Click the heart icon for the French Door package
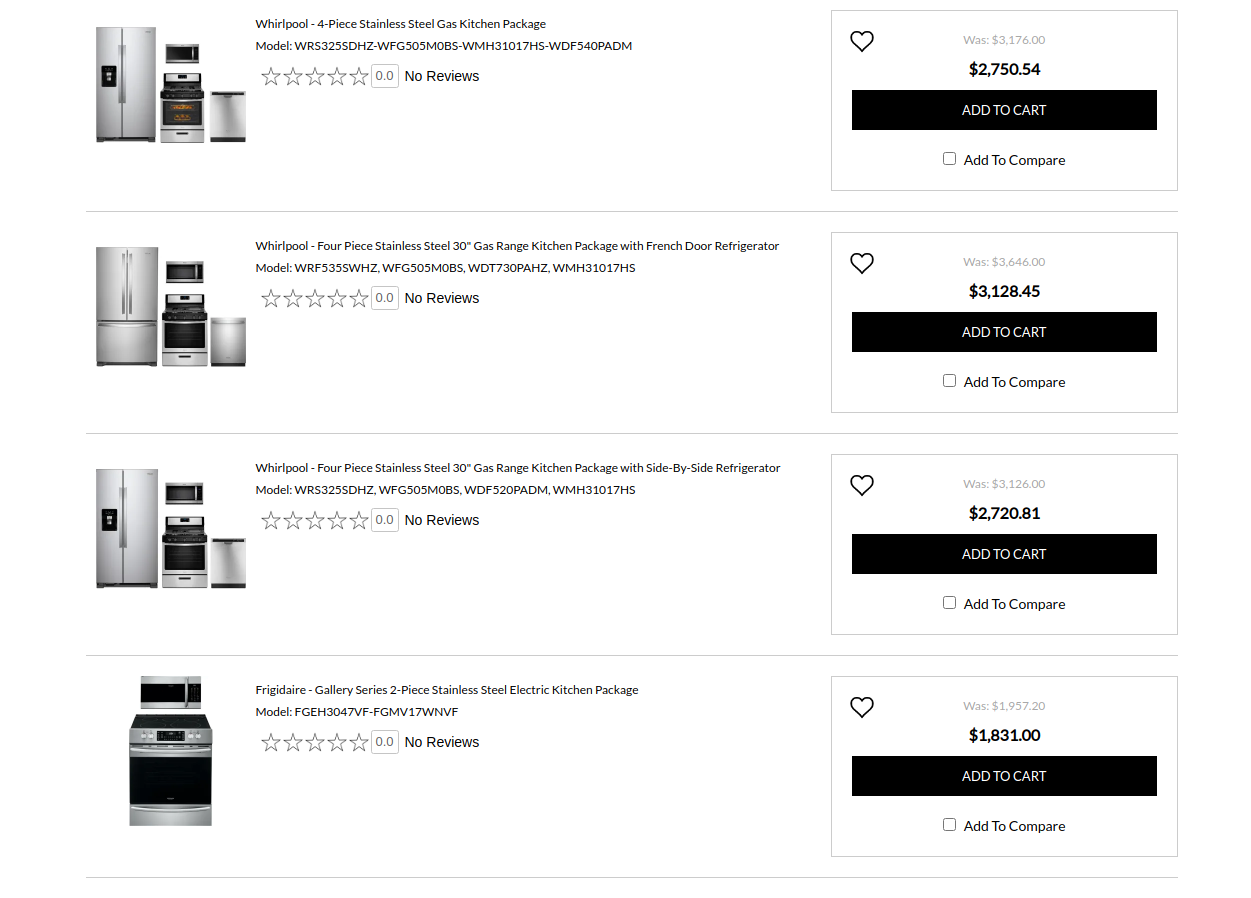The width and height of the screenshot is (1251, 898). click(861, 263)
